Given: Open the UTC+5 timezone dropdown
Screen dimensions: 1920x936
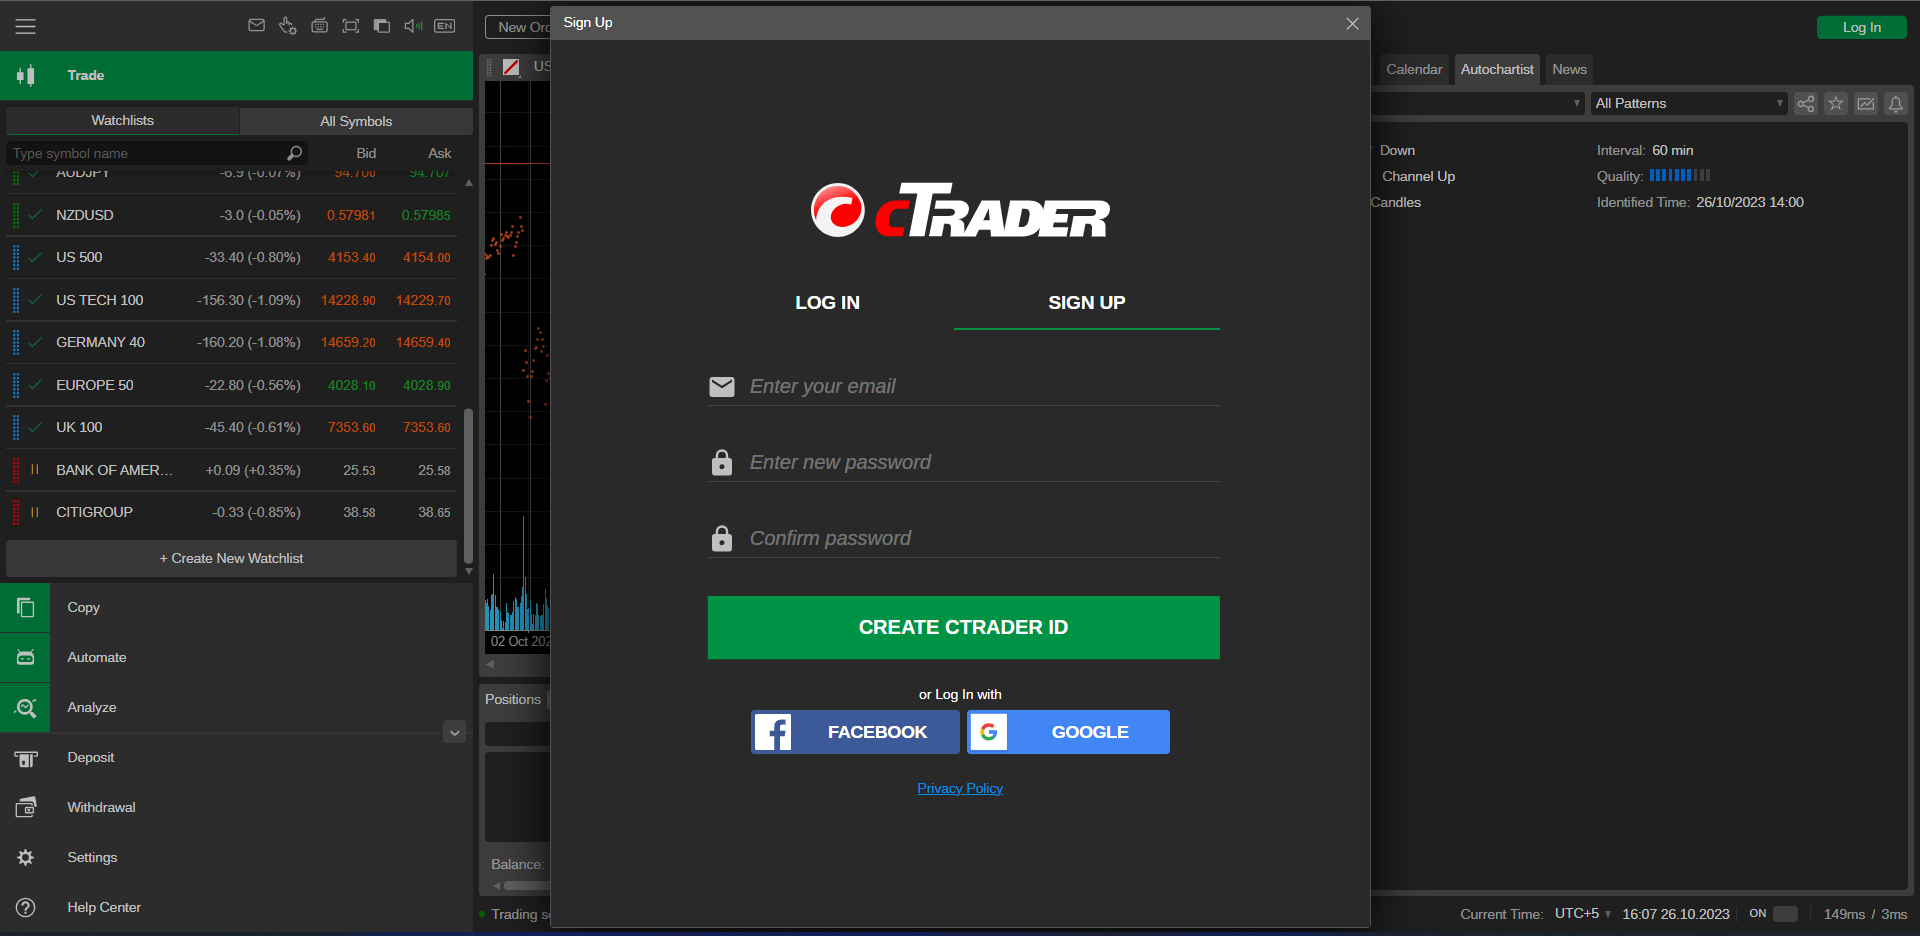Looking at the screenshot, I should tap(1582, 914).
